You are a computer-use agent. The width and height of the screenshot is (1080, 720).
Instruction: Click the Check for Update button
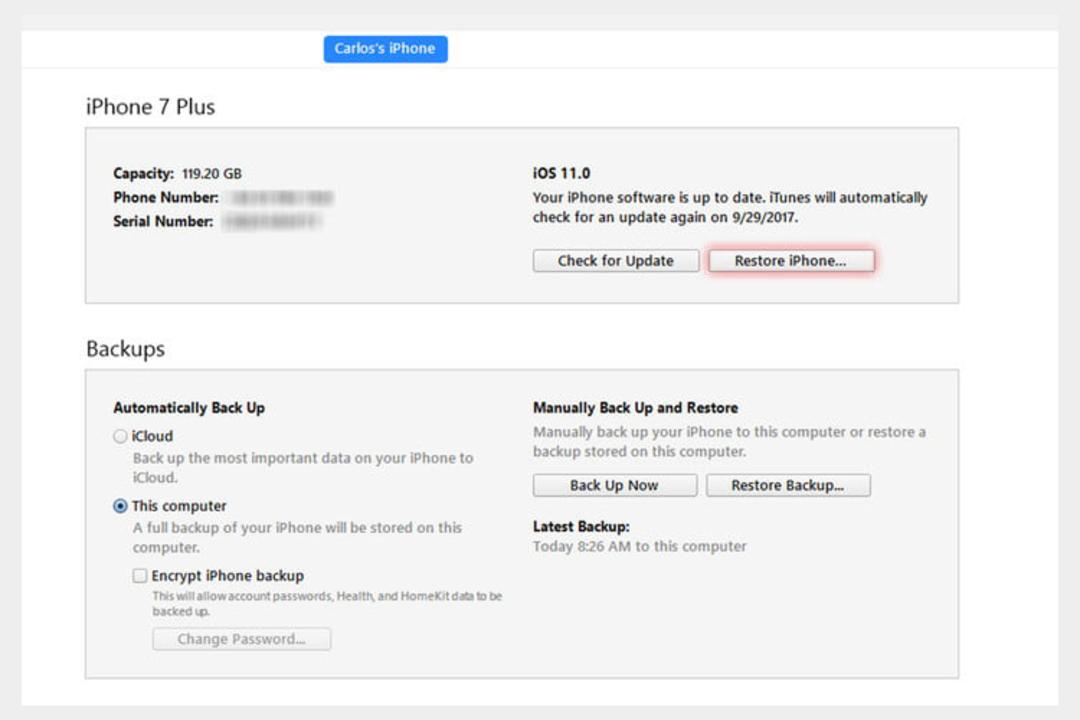[x=616, y=261]
